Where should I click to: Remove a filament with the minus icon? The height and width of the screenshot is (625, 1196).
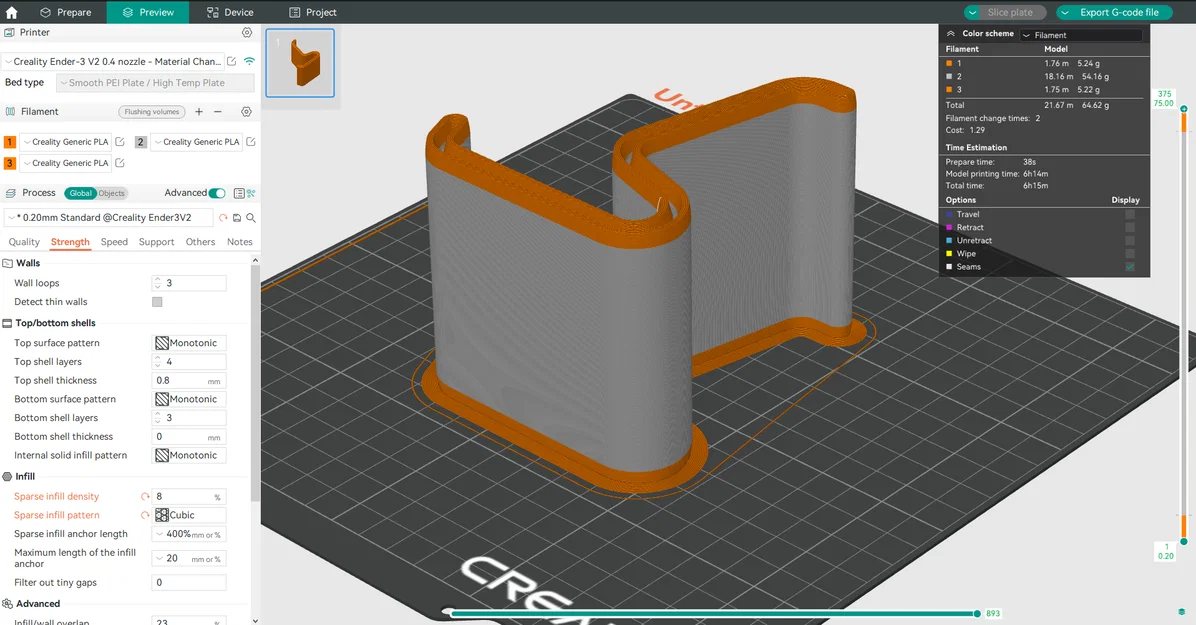tap(217, 111)
